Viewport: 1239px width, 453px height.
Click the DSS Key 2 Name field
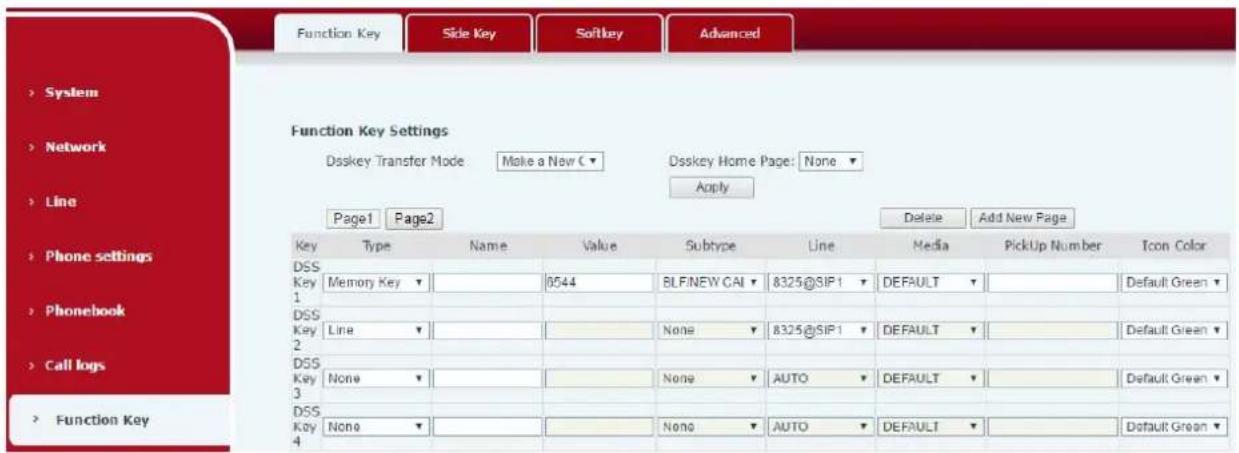click(x=486, y=330)
